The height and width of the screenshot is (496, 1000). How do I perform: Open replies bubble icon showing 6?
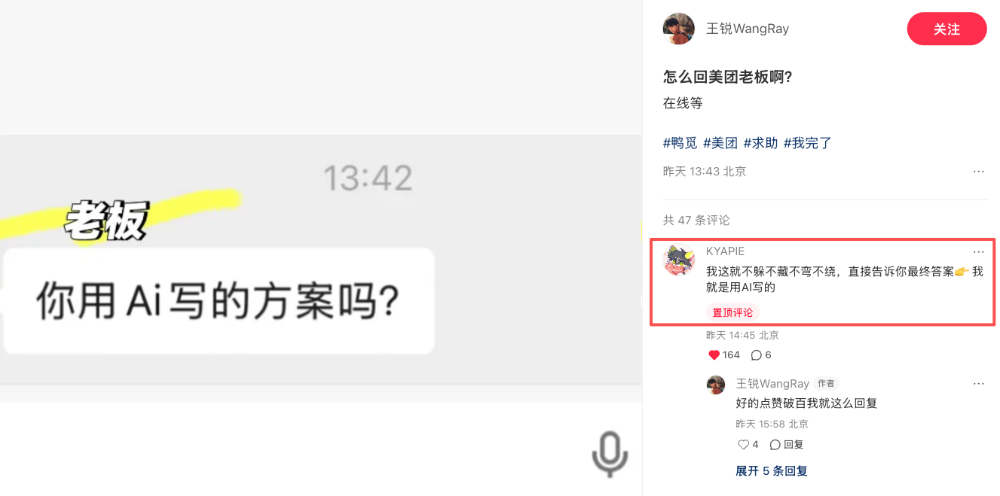coord(756,355)
